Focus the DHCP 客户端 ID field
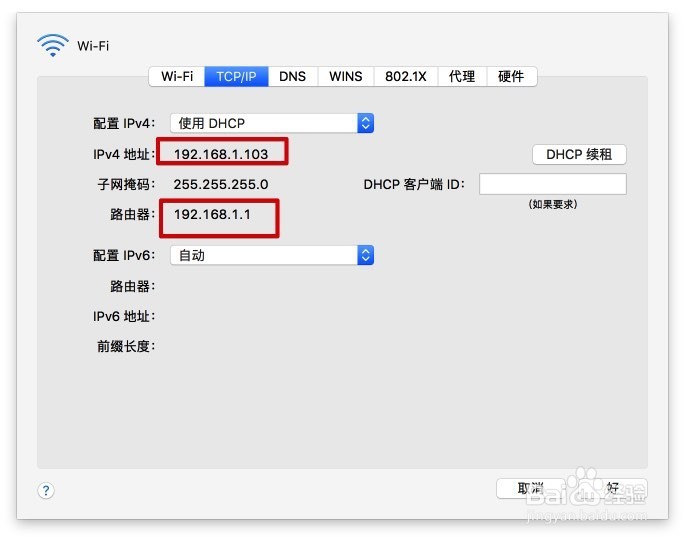The image size is (685, 540). click(553, 184)
